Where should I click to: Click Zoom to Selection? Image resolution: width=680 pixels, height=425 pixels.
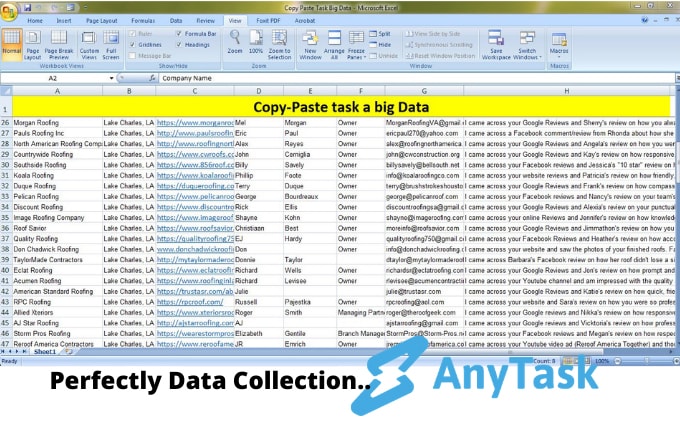(x=280, y=45)
